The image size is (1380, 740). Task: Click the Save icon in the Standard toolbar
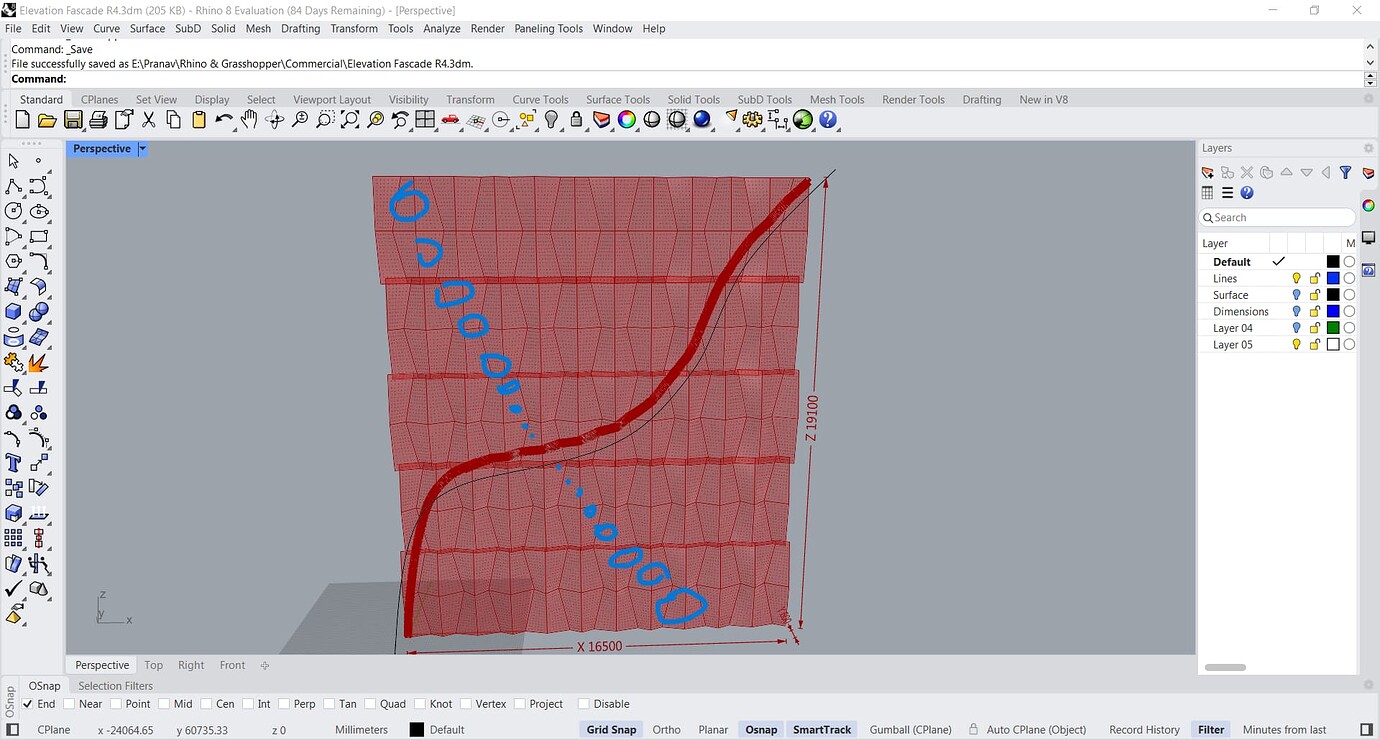(73, 119)
